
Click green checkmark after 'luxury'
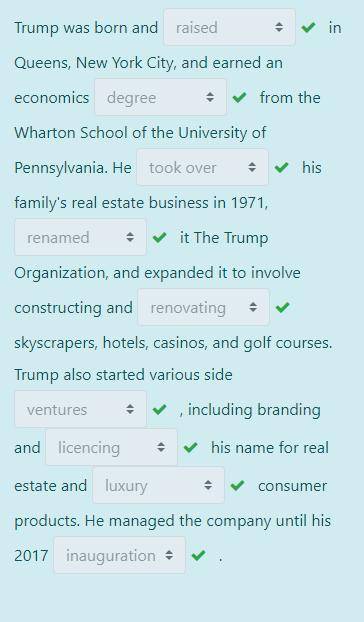(x=238, y=485)
